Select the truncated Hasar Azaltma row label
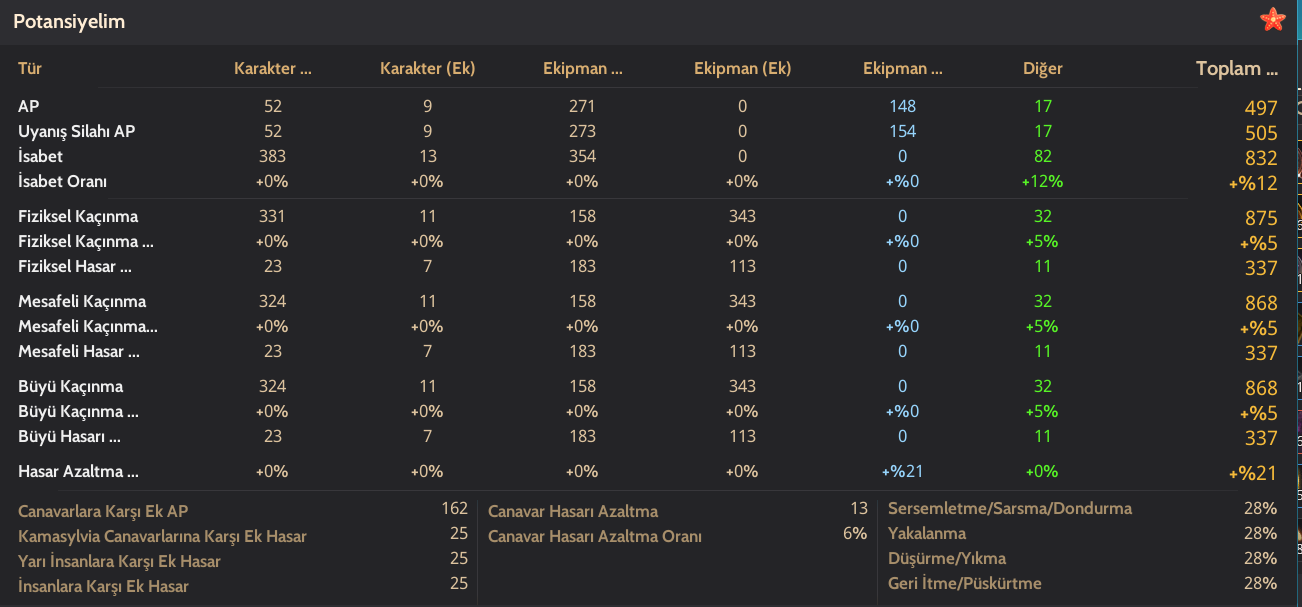The image size is (1302, 607). [x=78, y=471]
